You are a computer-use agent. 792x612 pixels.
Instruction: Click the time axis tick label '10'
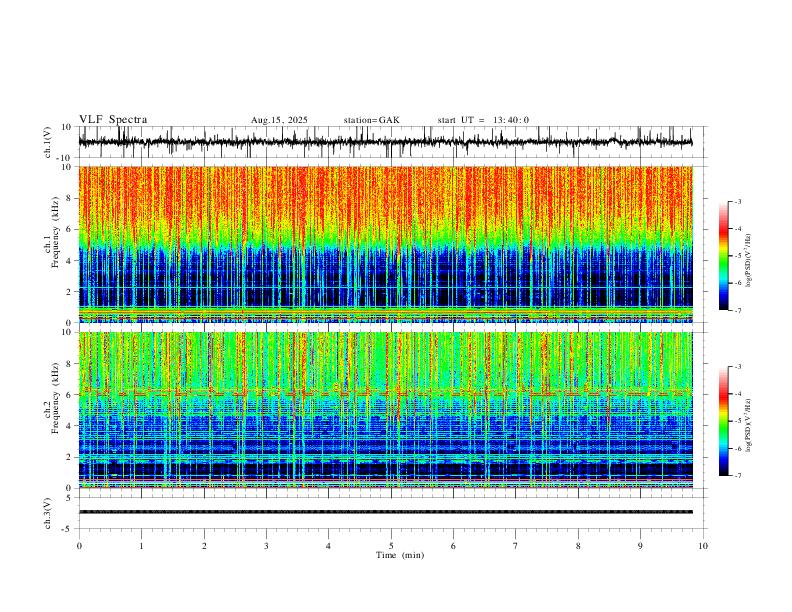703,546
